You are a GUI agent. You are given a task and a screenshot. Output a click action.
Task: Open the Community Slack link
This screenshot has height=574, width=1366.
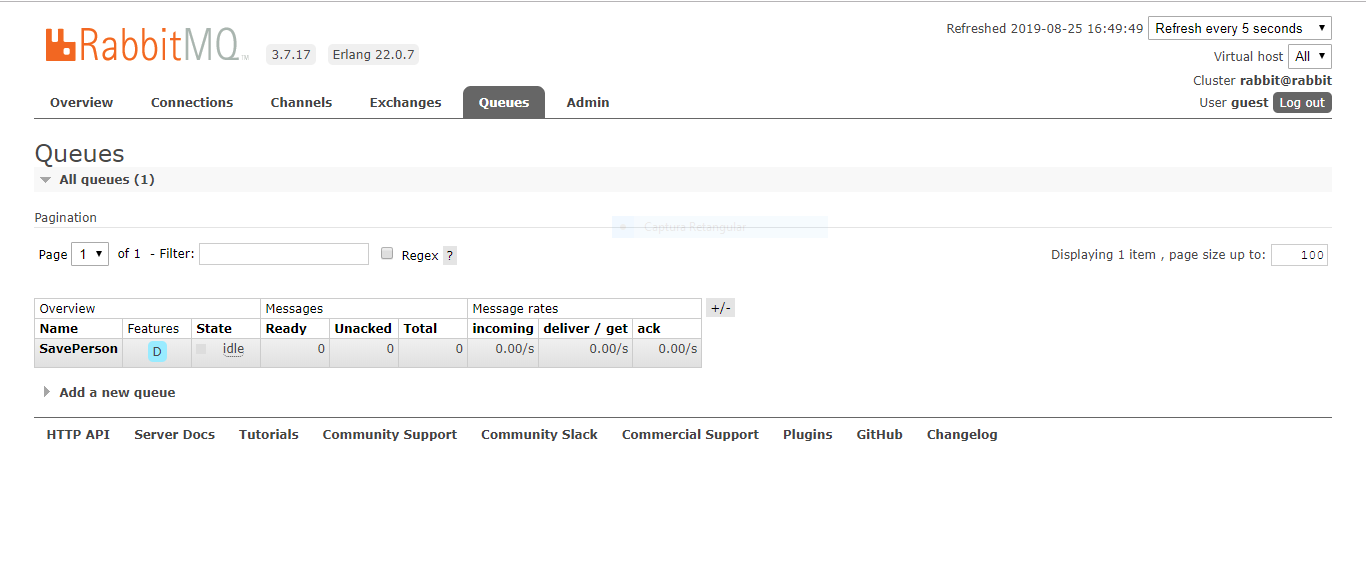point(539,434)
